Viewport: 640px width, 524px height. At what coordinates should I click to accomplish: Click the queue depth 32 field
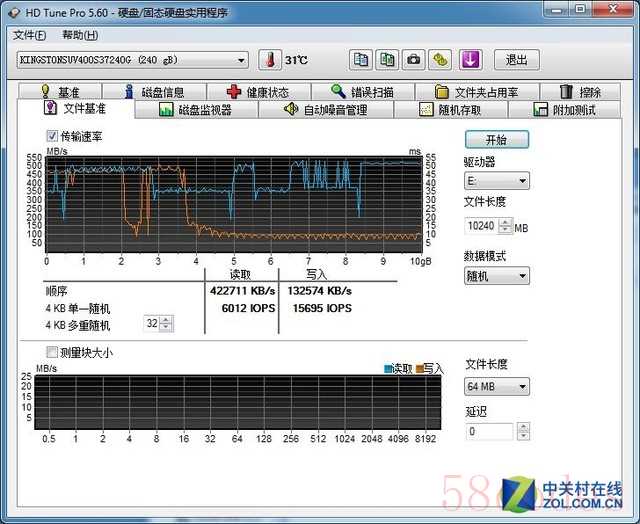(x=152, y=324)
